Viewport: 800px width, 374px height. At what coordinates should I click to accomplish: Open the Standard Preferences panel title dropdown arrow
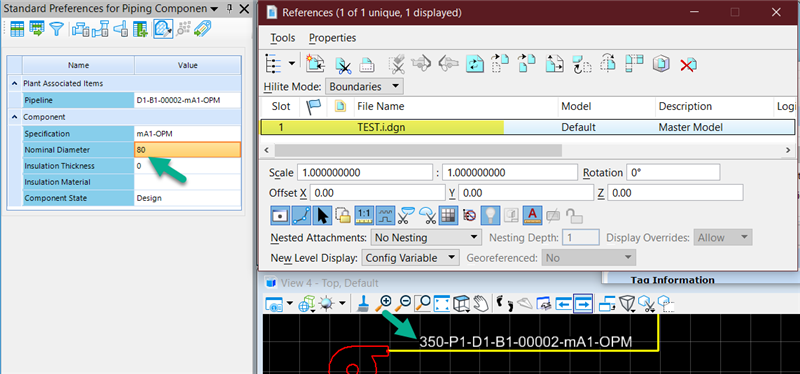(214, 9)
